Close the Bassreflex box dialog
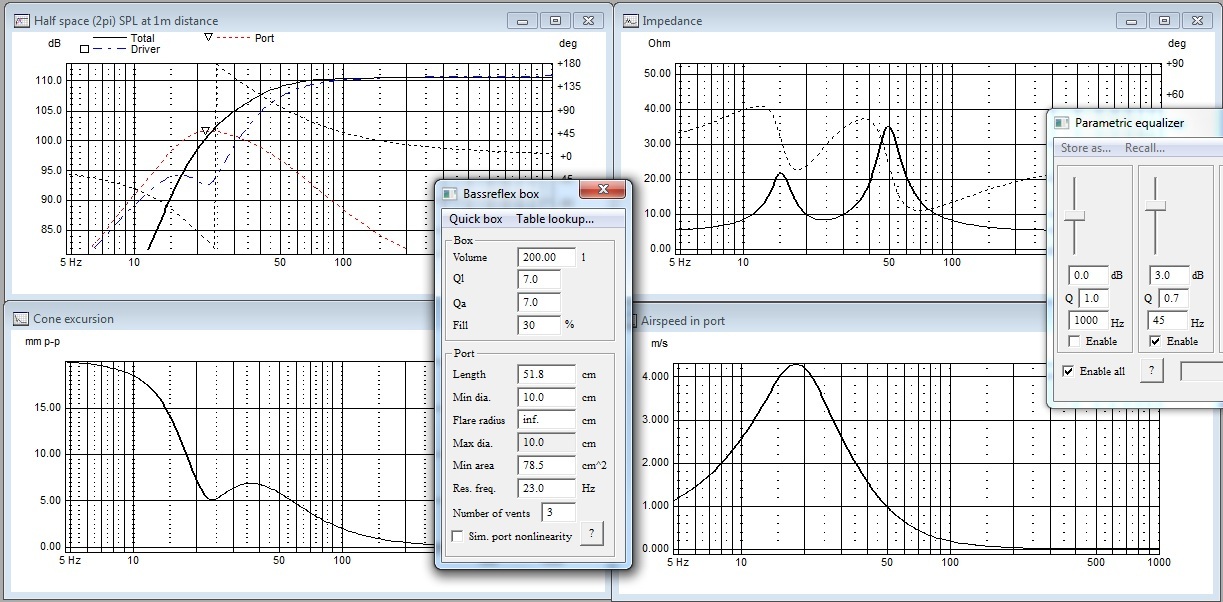This screenshot has height=602, width=1223. pos(603,191)
